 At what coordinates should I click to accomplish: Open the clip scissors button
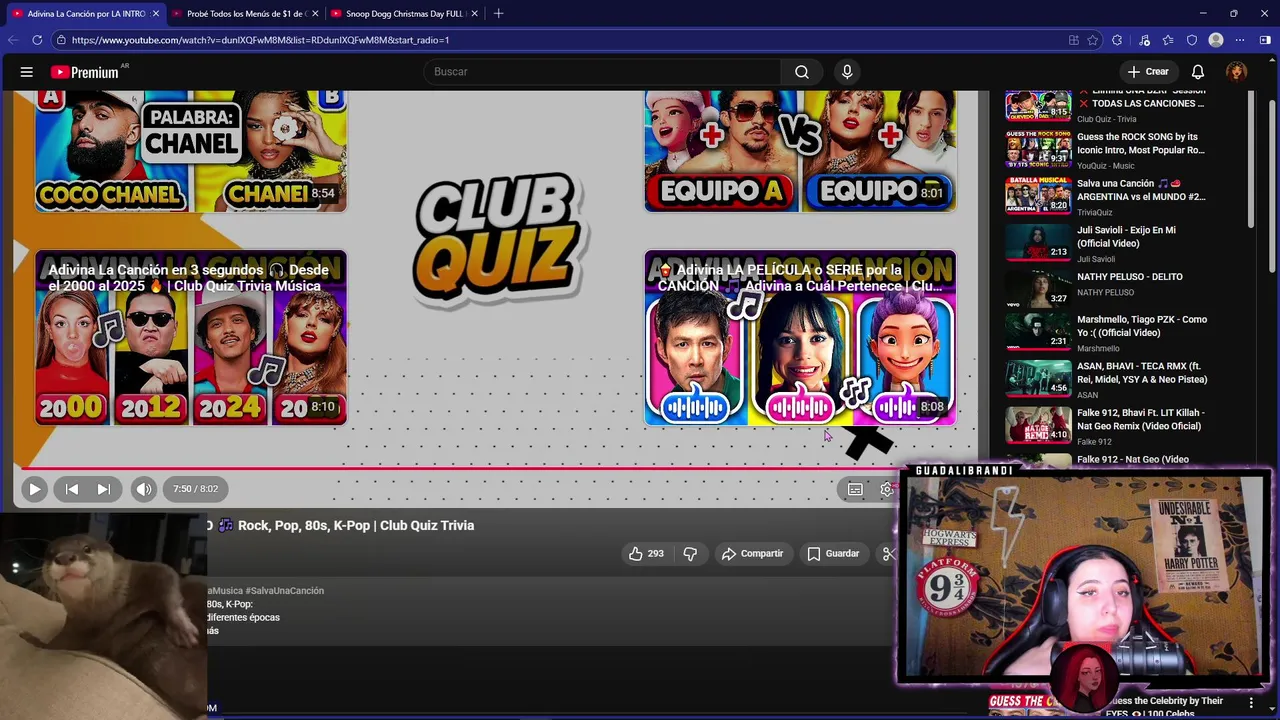[888, 553]
